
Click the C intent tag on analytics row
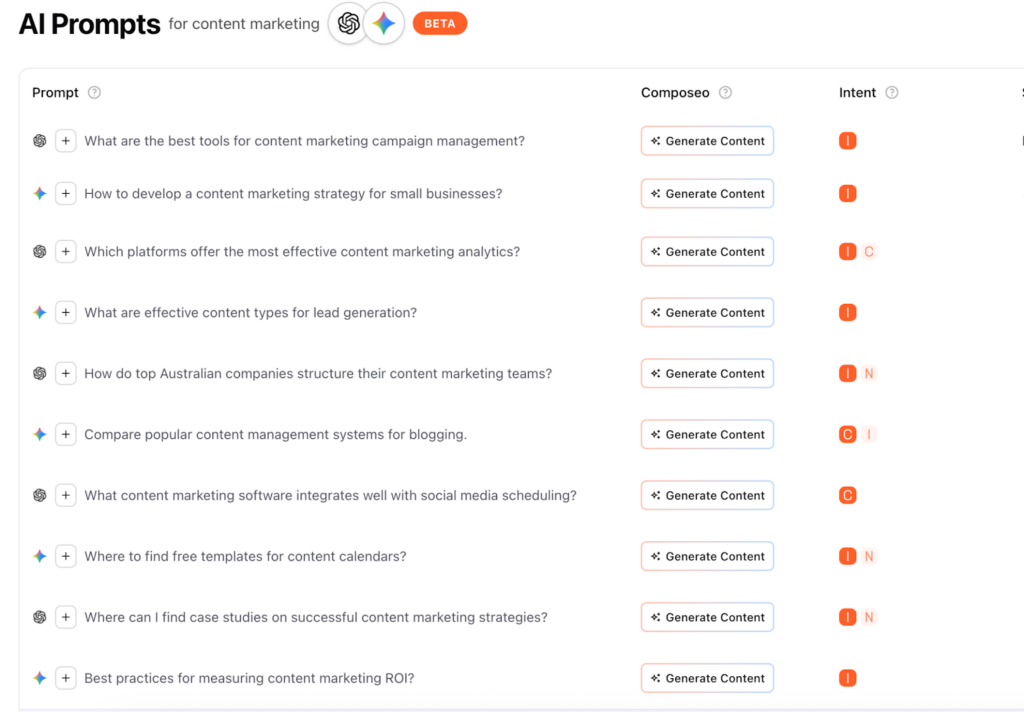click(x=869, y=252)
